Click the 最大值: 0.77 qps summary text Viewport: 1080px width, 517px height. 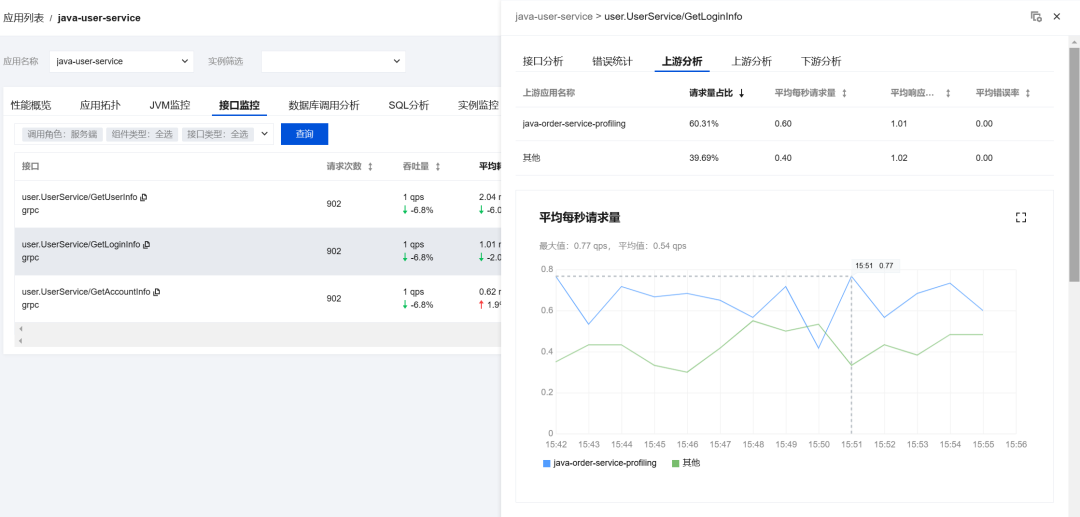pyautogui.click(x=574, y=246)
